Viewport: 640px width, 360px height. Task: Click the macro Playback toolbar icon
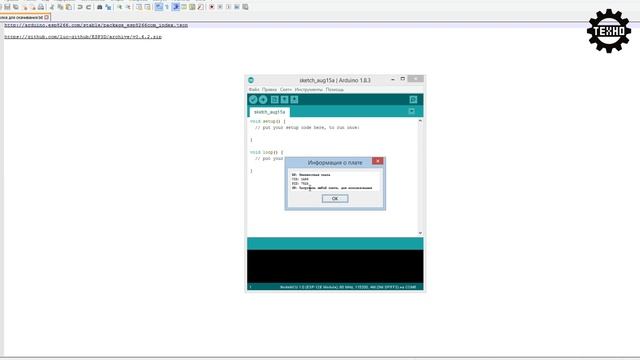(x=228, y=7)
